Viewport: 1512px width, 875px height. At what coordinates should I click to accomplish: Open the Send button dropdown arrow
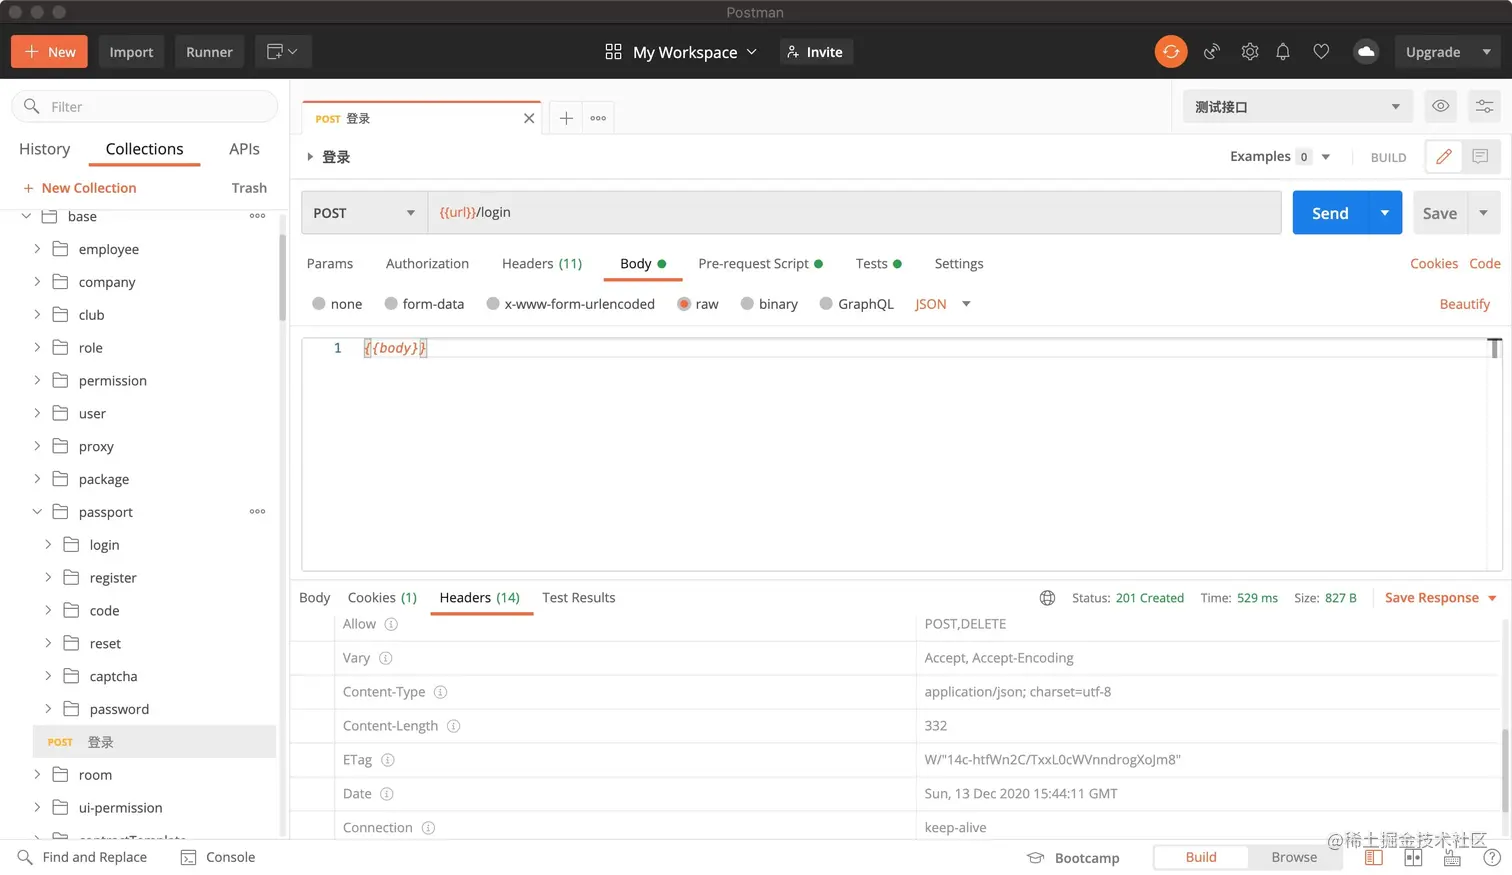1385,213
